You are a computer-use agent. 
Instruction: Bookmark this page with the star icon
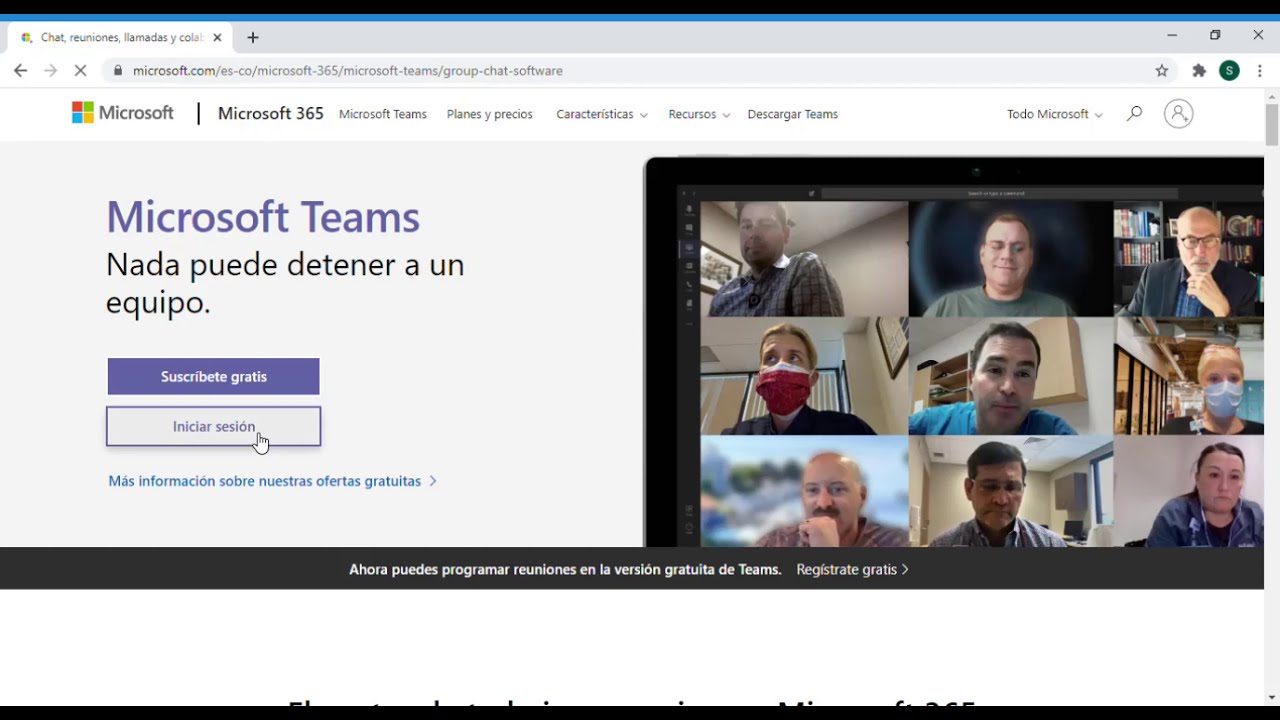pos(1162,70)
